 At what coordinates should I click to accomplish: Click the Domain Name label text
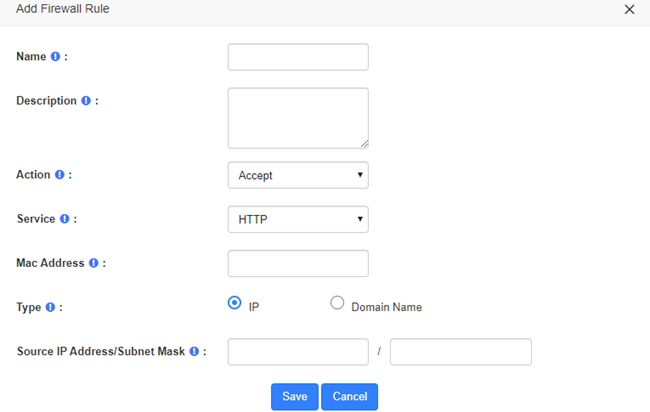386,307
